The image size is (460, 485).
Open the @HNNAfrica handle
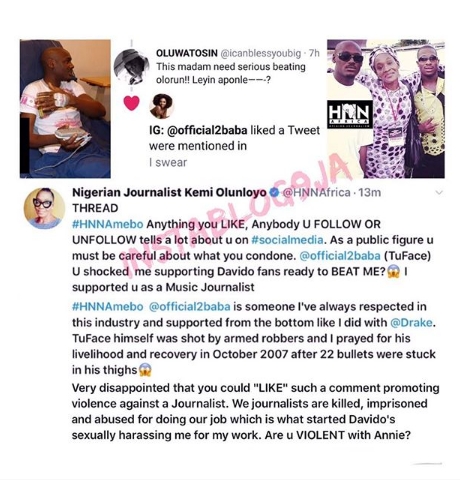(316, 192)
